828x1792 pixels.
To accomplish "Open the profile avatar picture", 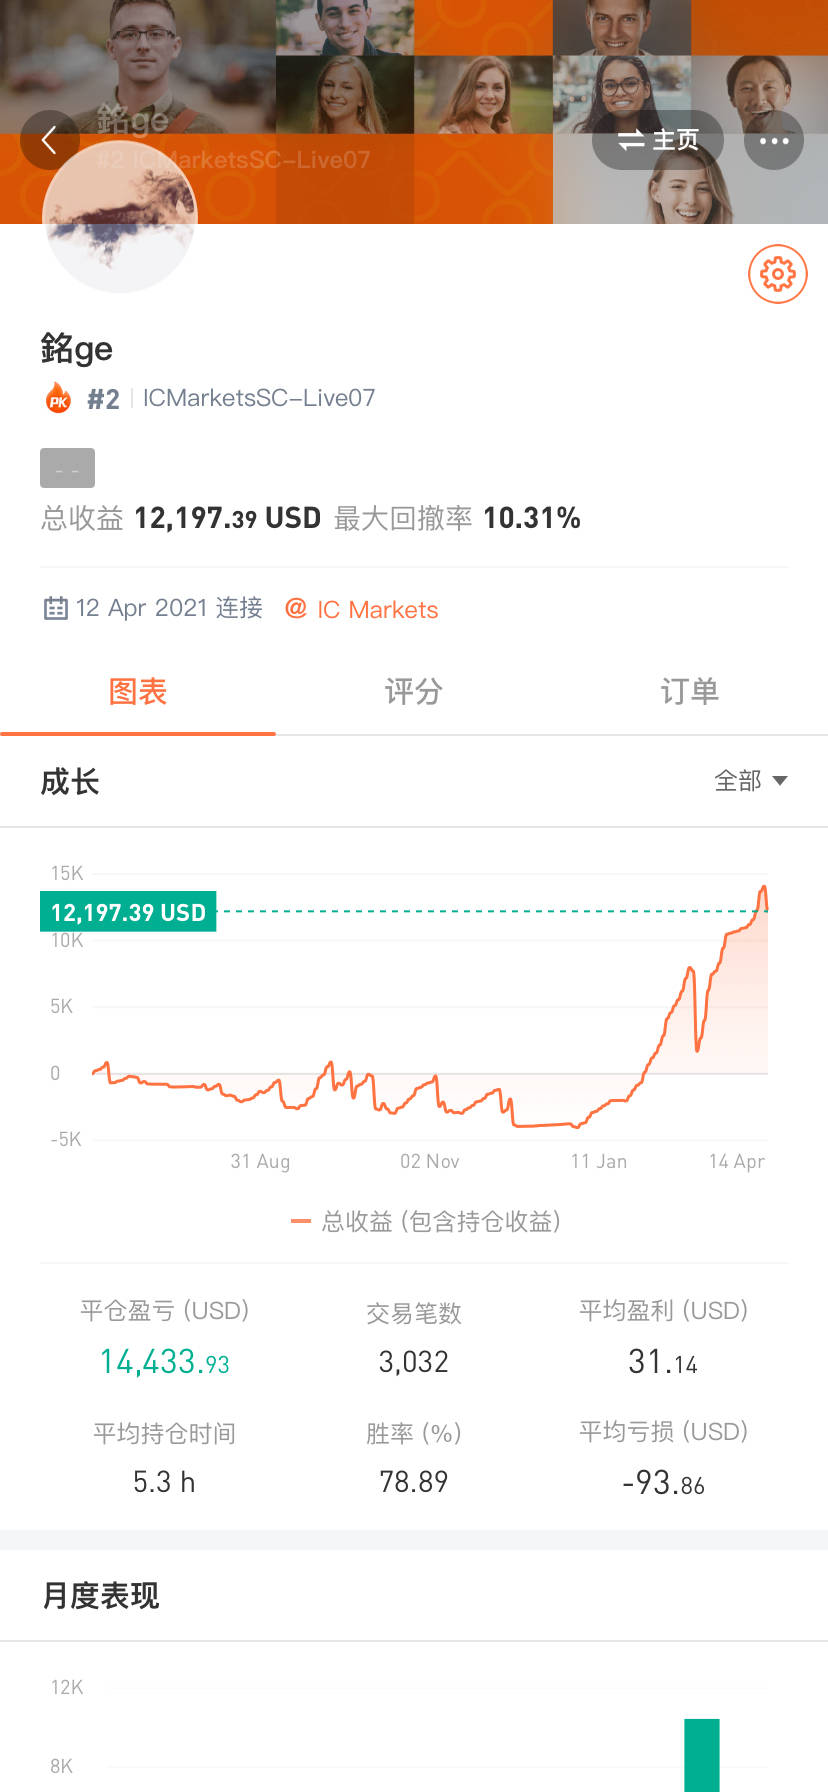I will point(120,218).
